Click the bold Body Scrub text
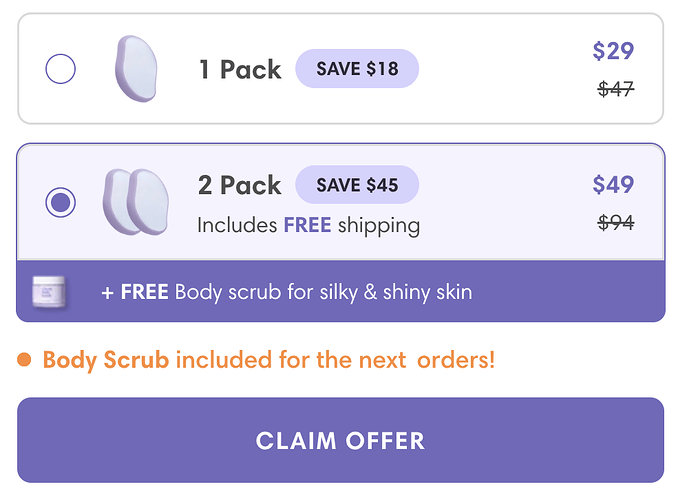687x500 pixels. pyautogui.click(x=106, y=359)
